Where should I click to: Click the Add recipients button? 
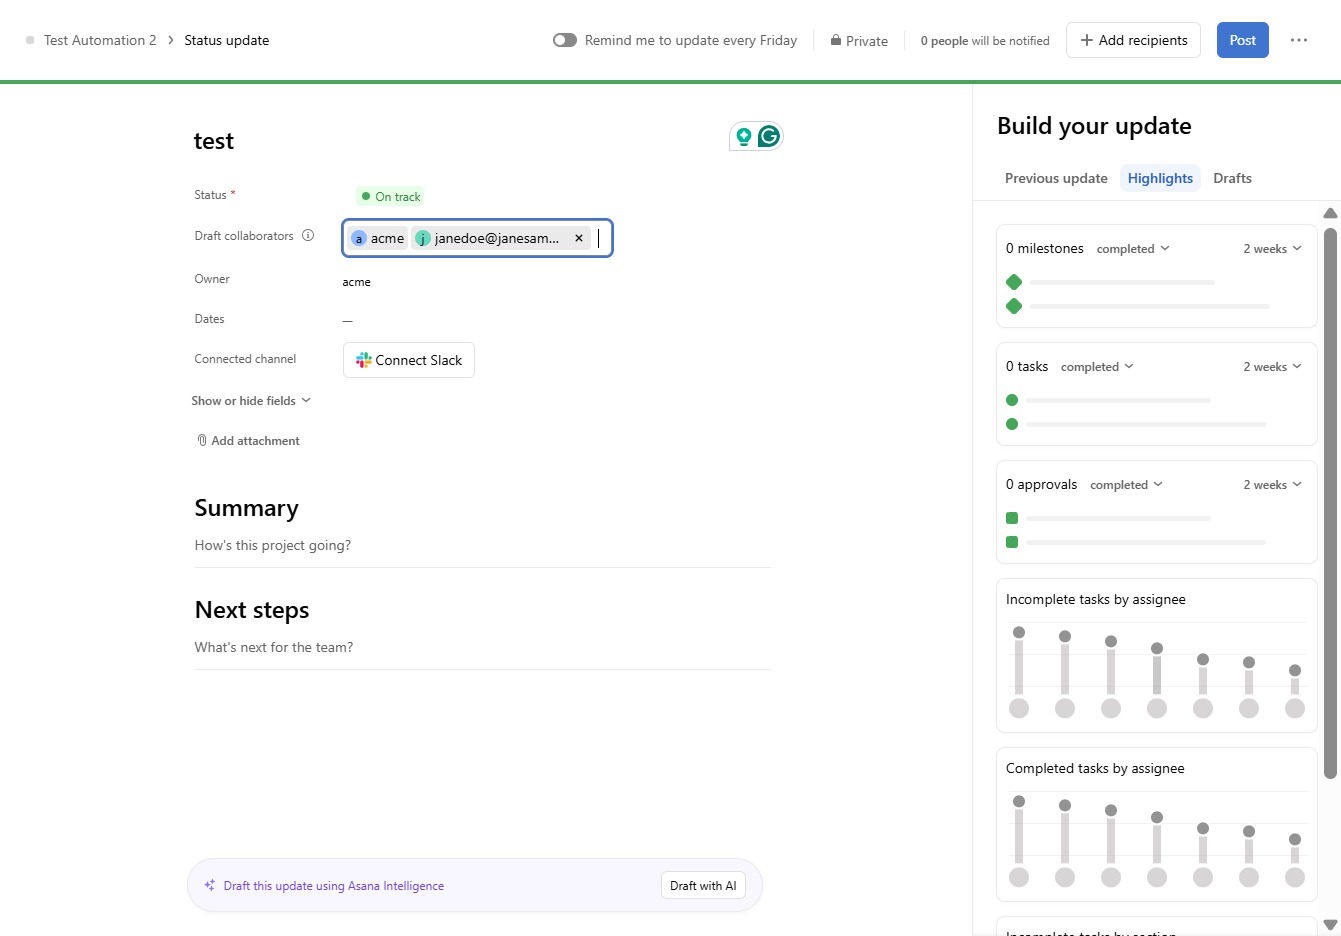1133,40
